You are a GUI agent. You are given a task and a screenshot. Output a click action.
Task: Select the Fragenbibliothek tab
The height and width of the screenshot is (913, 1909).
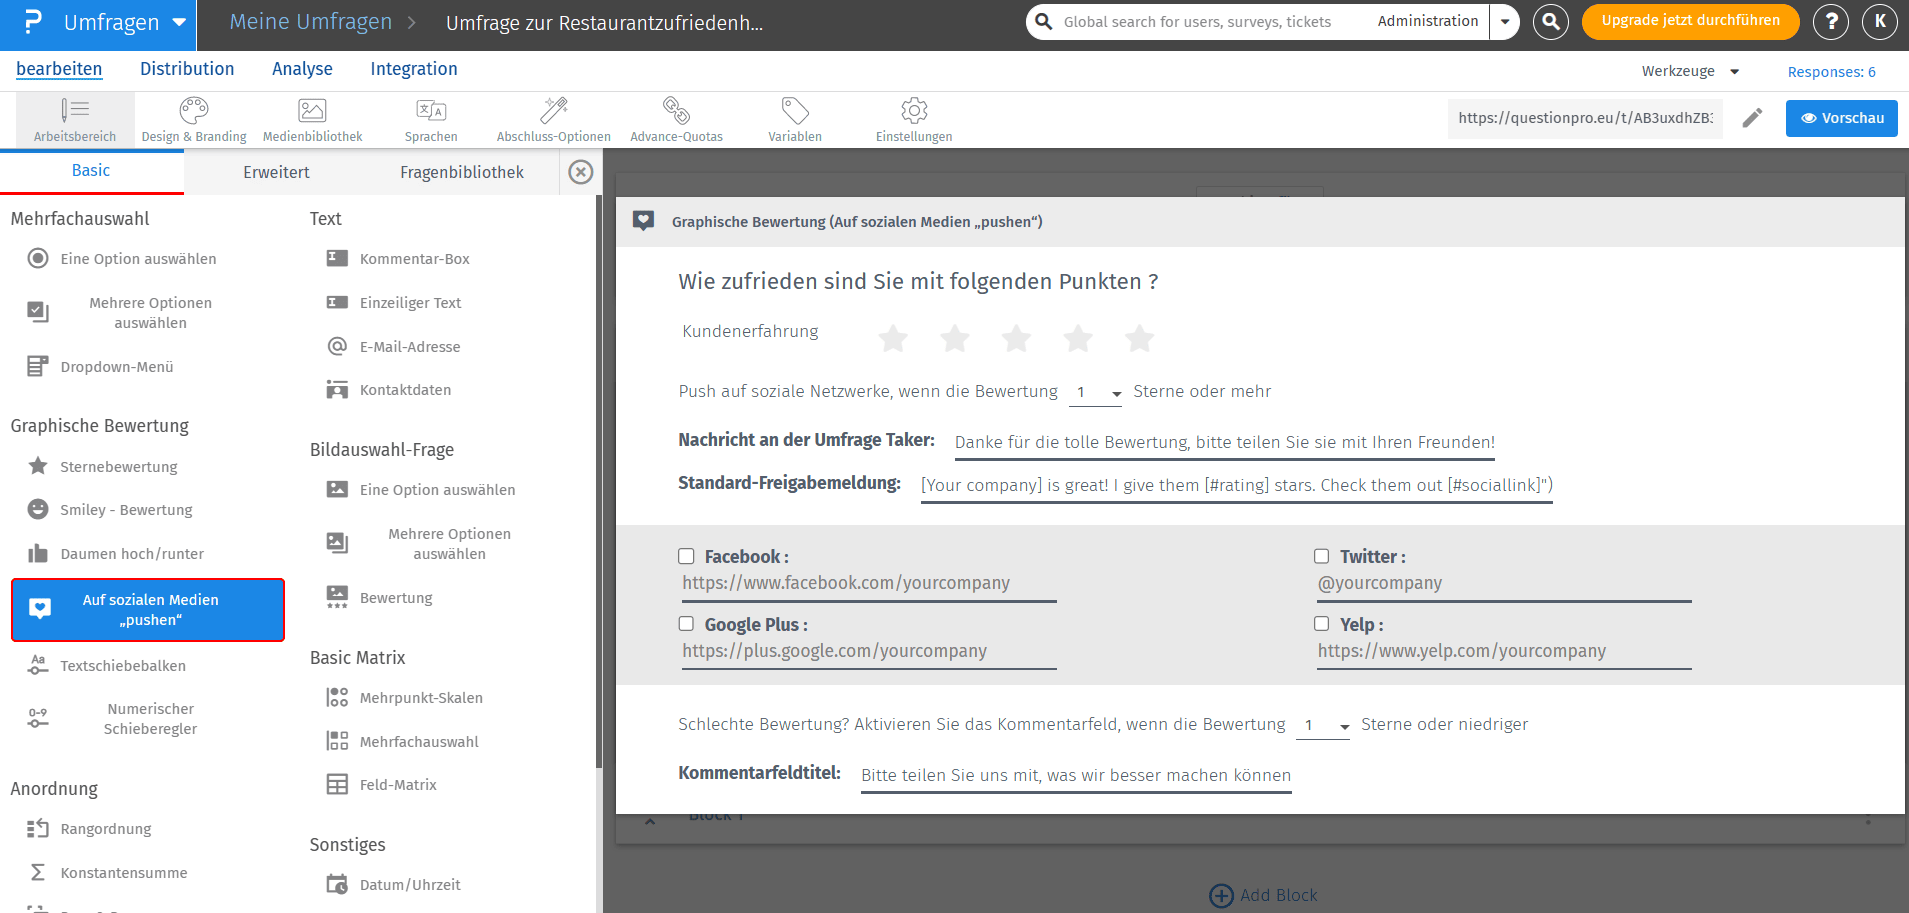pyautogui.click(x=462, y=172)
